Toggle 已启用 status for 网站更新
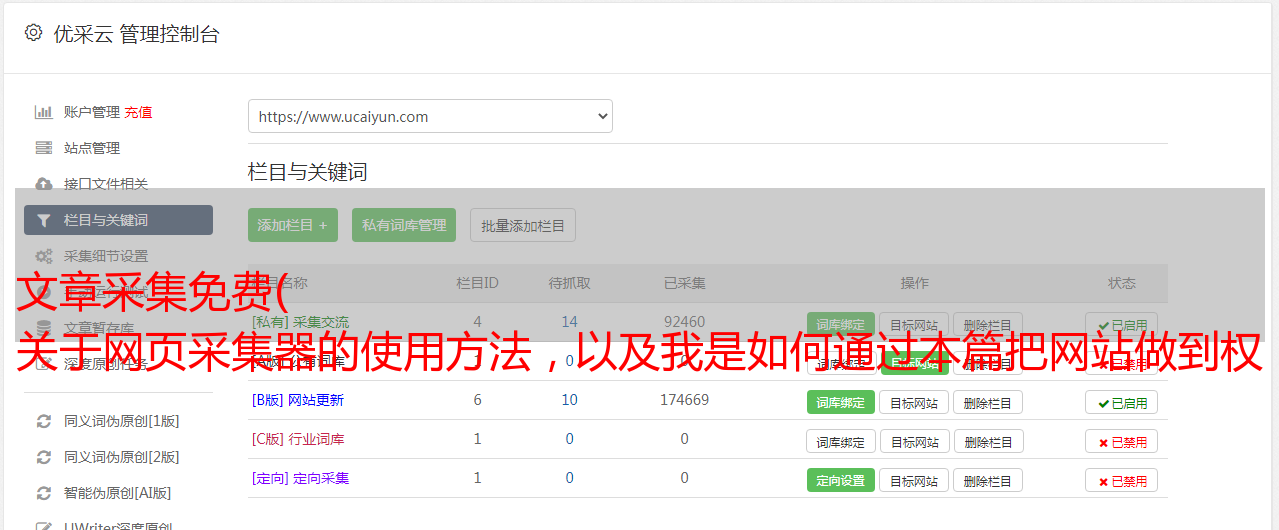This screenshot has height=530, width=1279. (x=1122, y=402)
